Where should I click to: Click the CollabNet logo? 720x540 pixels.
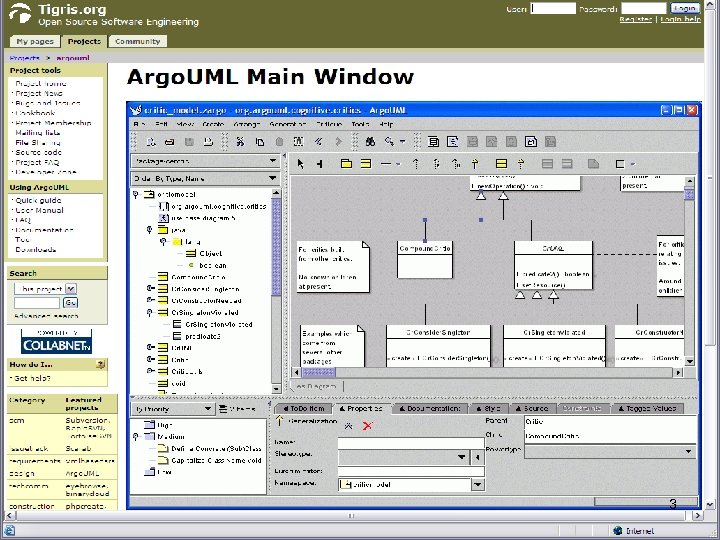[56, 341]
